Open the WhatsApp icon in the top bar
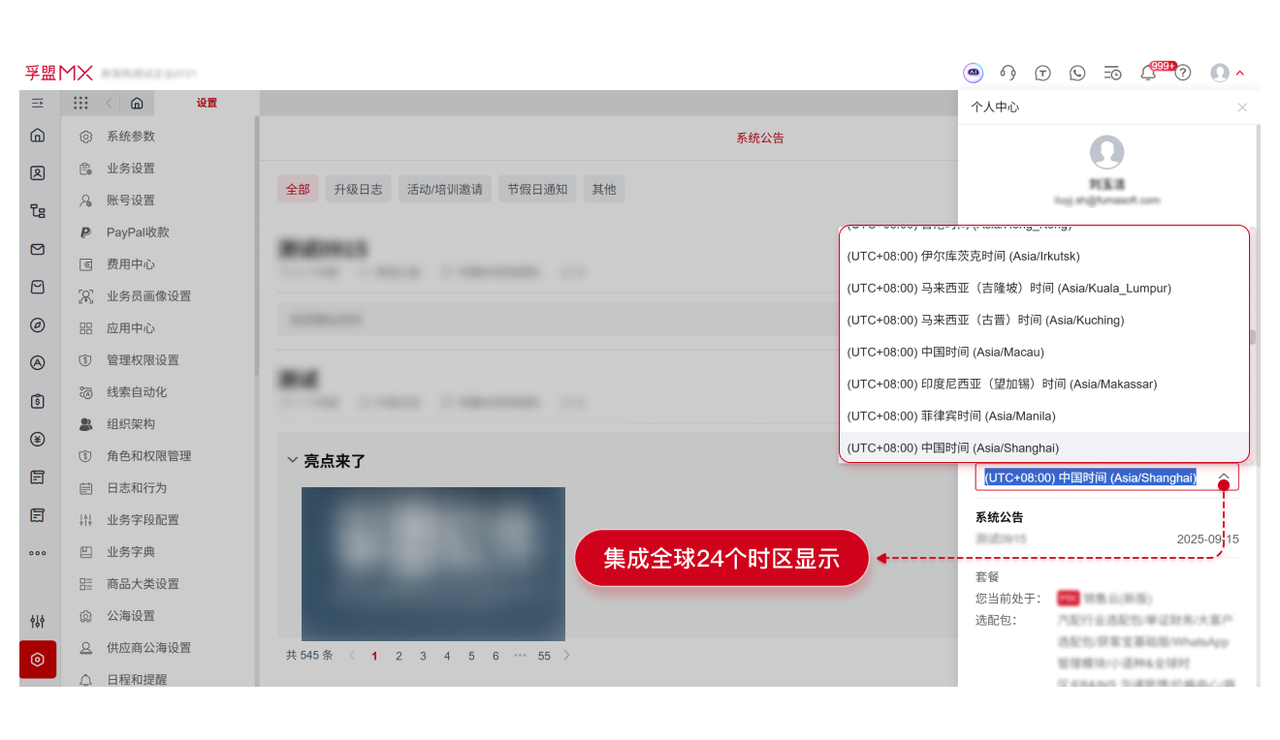The image size is (1280, 740). [1077, 72]
